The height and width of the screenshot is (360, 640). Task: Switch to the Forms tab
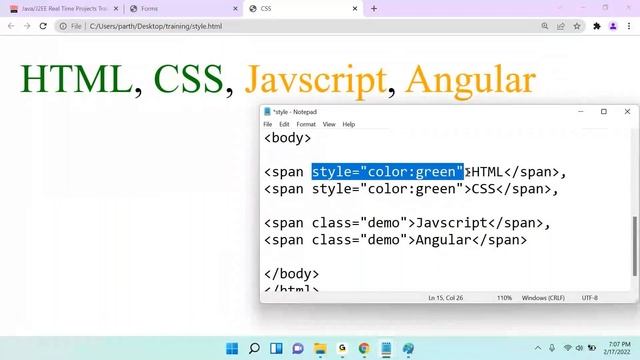point(184,9)
